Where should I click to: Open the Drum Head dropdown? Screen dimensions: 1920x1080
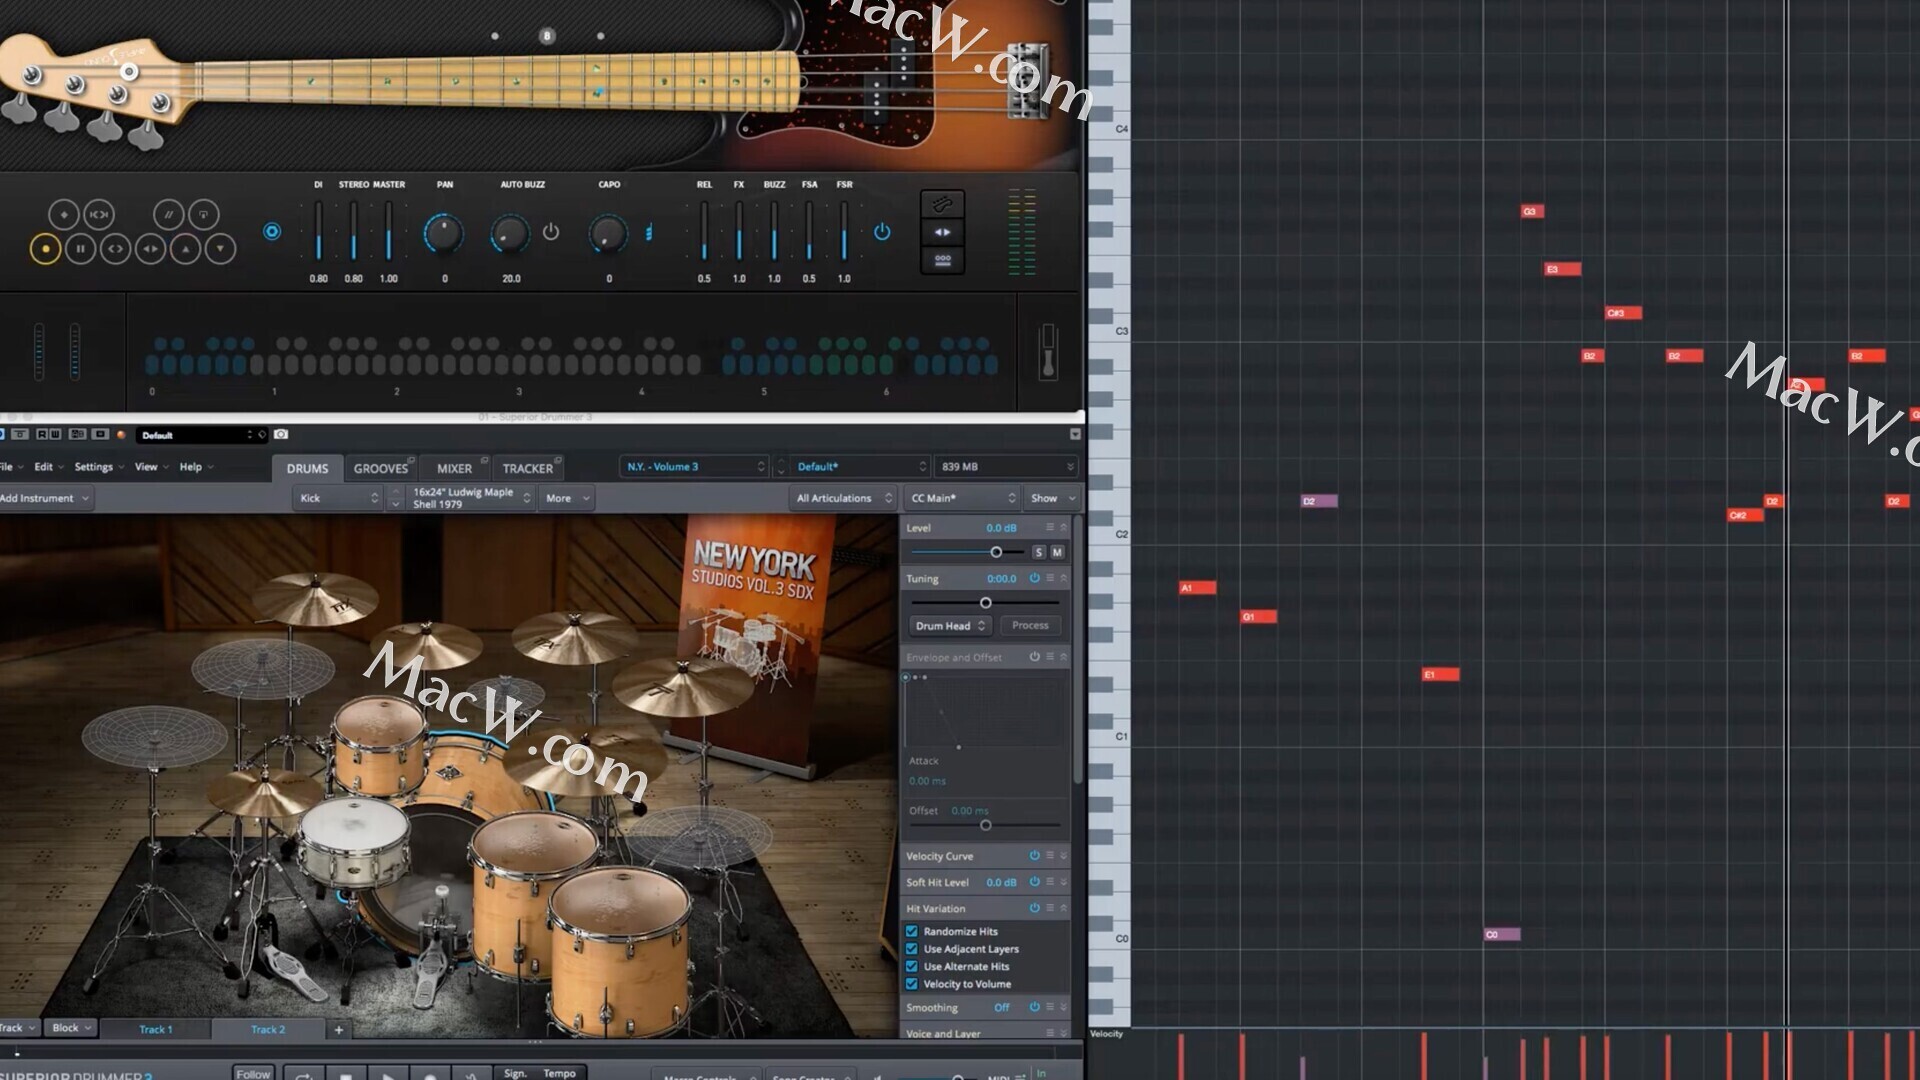pos(950,626)
